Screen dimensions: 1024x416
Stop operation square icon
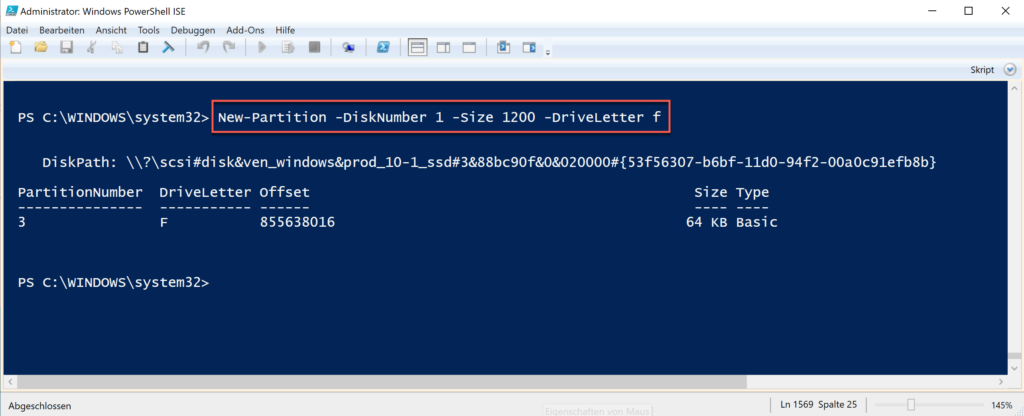[314, 47]
